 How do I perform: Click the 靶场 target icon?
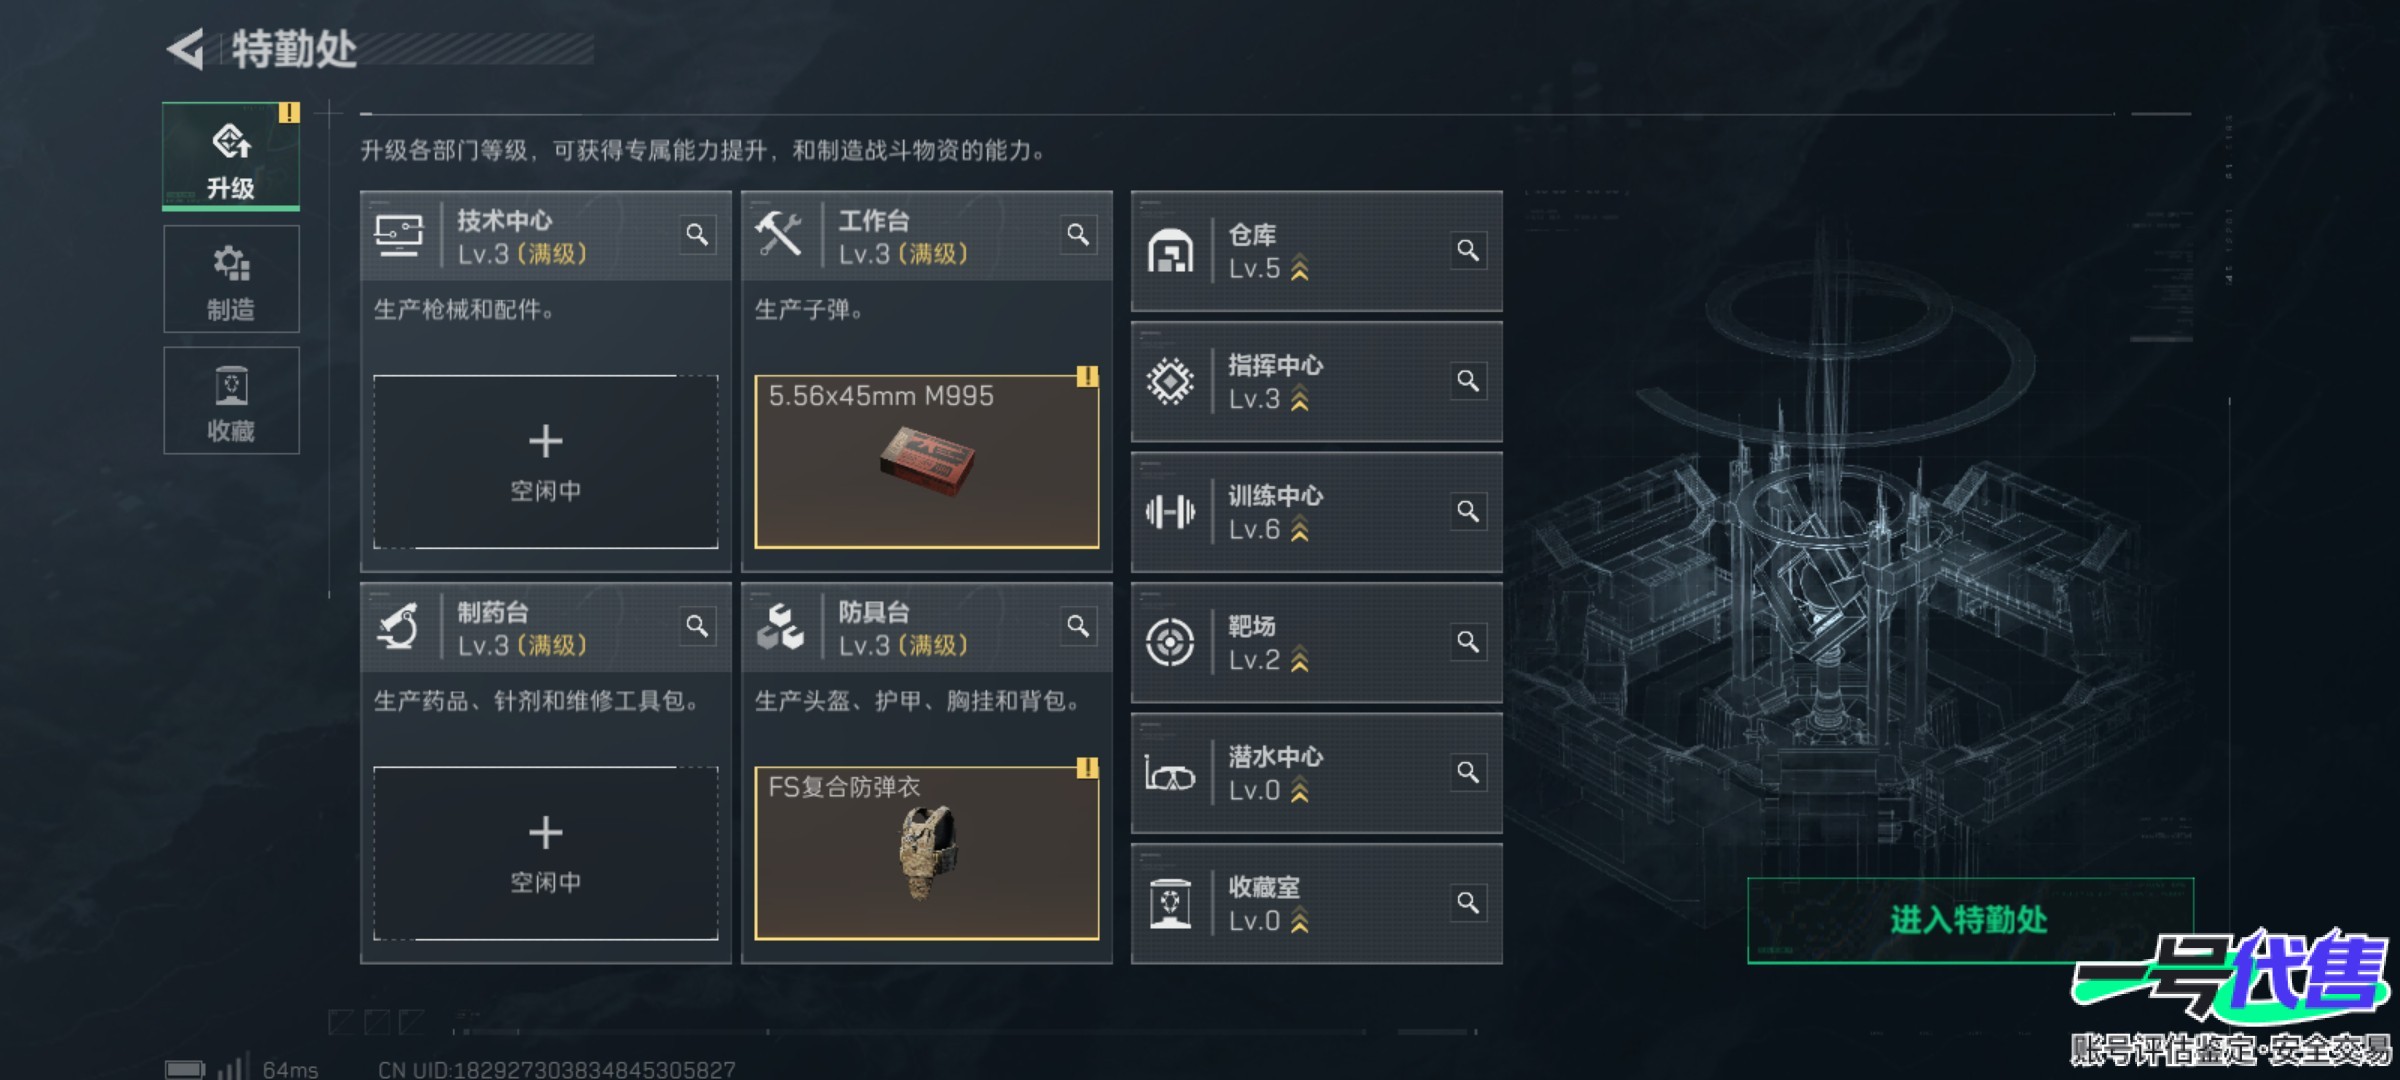pos(1170,642)
